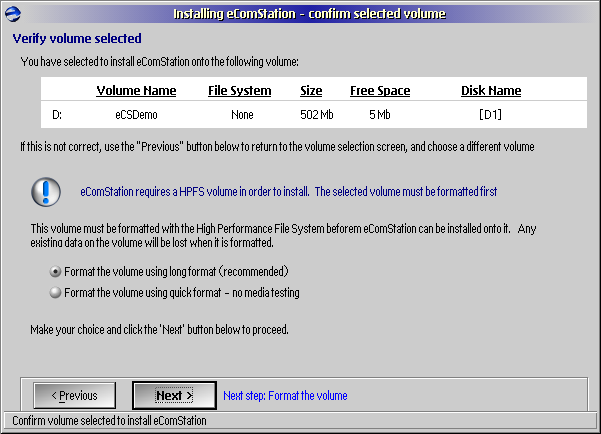This screenshot has width=601, height=434.
Task: Click the 502 Mb size value
Action: pyautogui.click(x=317, y=115)
